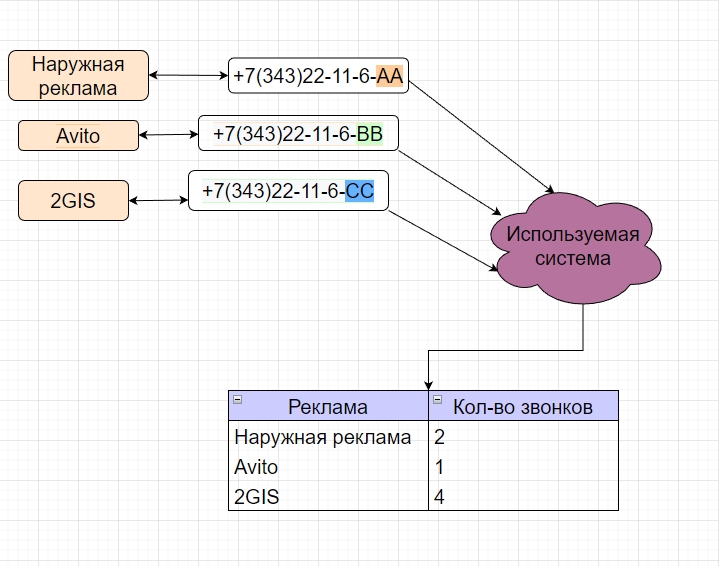Click the phone number box ending in BB
The image size is (719, 566).
298,132
